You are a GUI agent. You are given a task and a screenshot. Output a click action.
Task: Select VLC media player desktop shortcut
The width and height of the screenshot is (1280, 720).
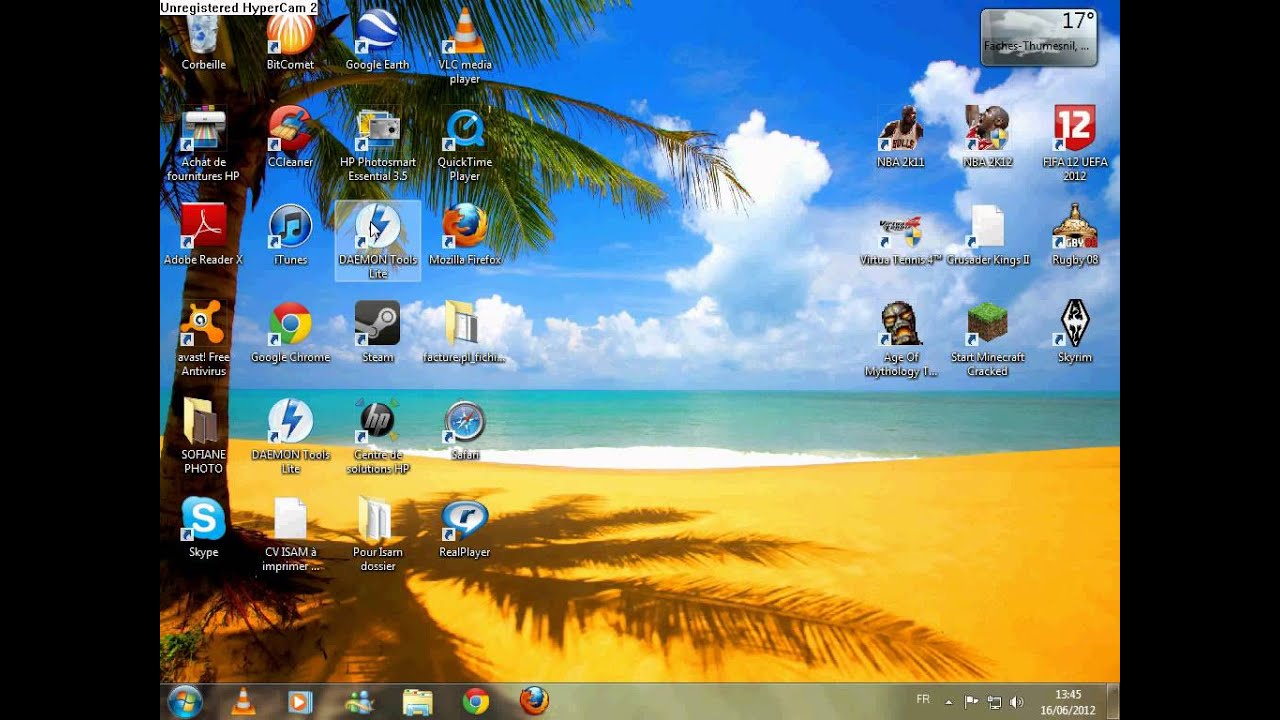tap(465, 45)
